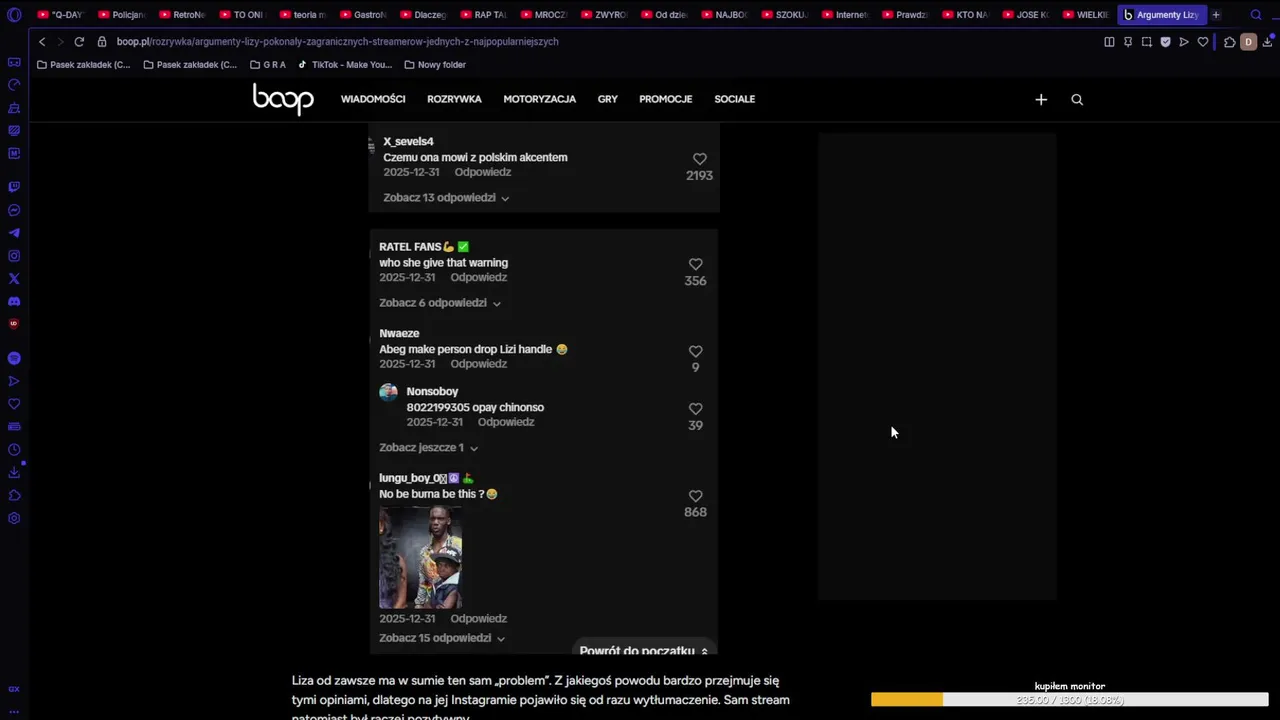Like the X_sevels4 comment heart
The image size is (1280, 720).
(x=700, y=159)
